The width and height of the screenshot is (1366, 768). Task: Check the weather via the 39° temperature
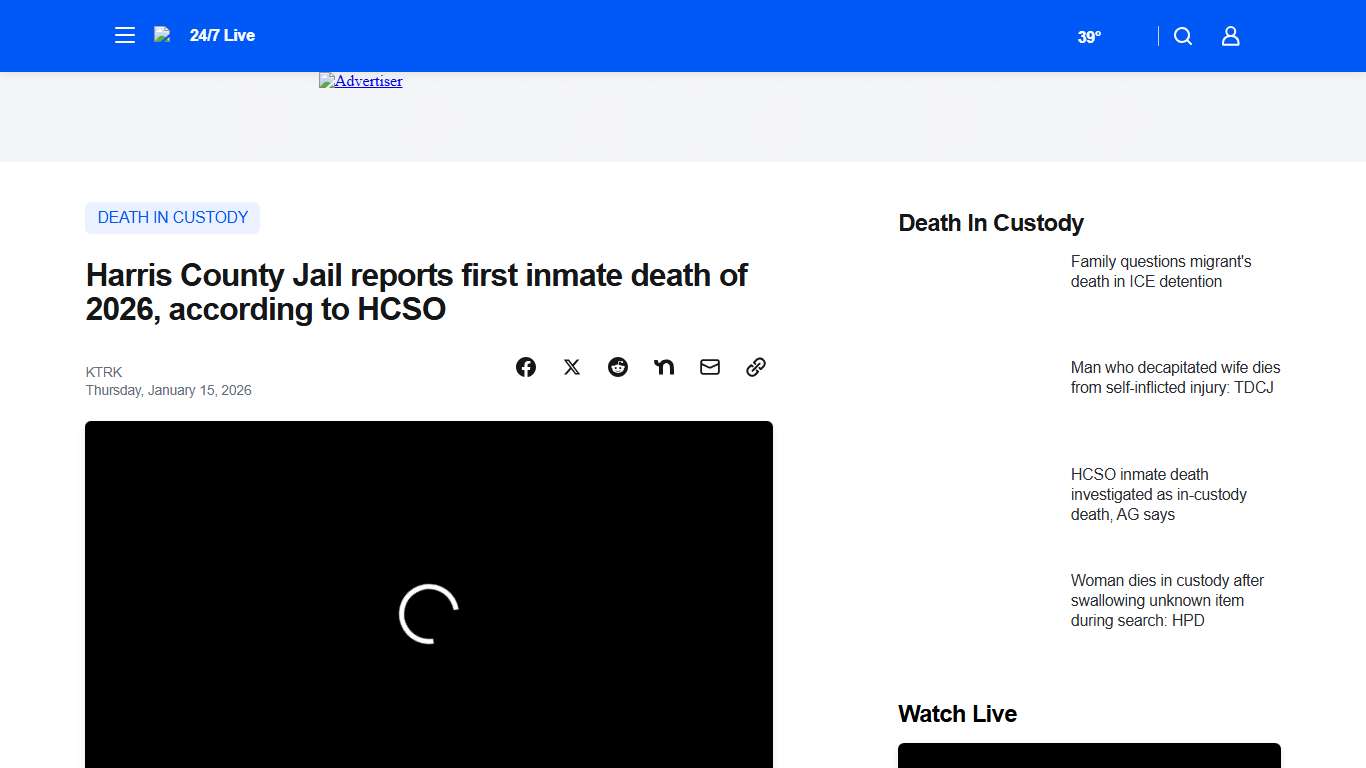[1089, 37]
